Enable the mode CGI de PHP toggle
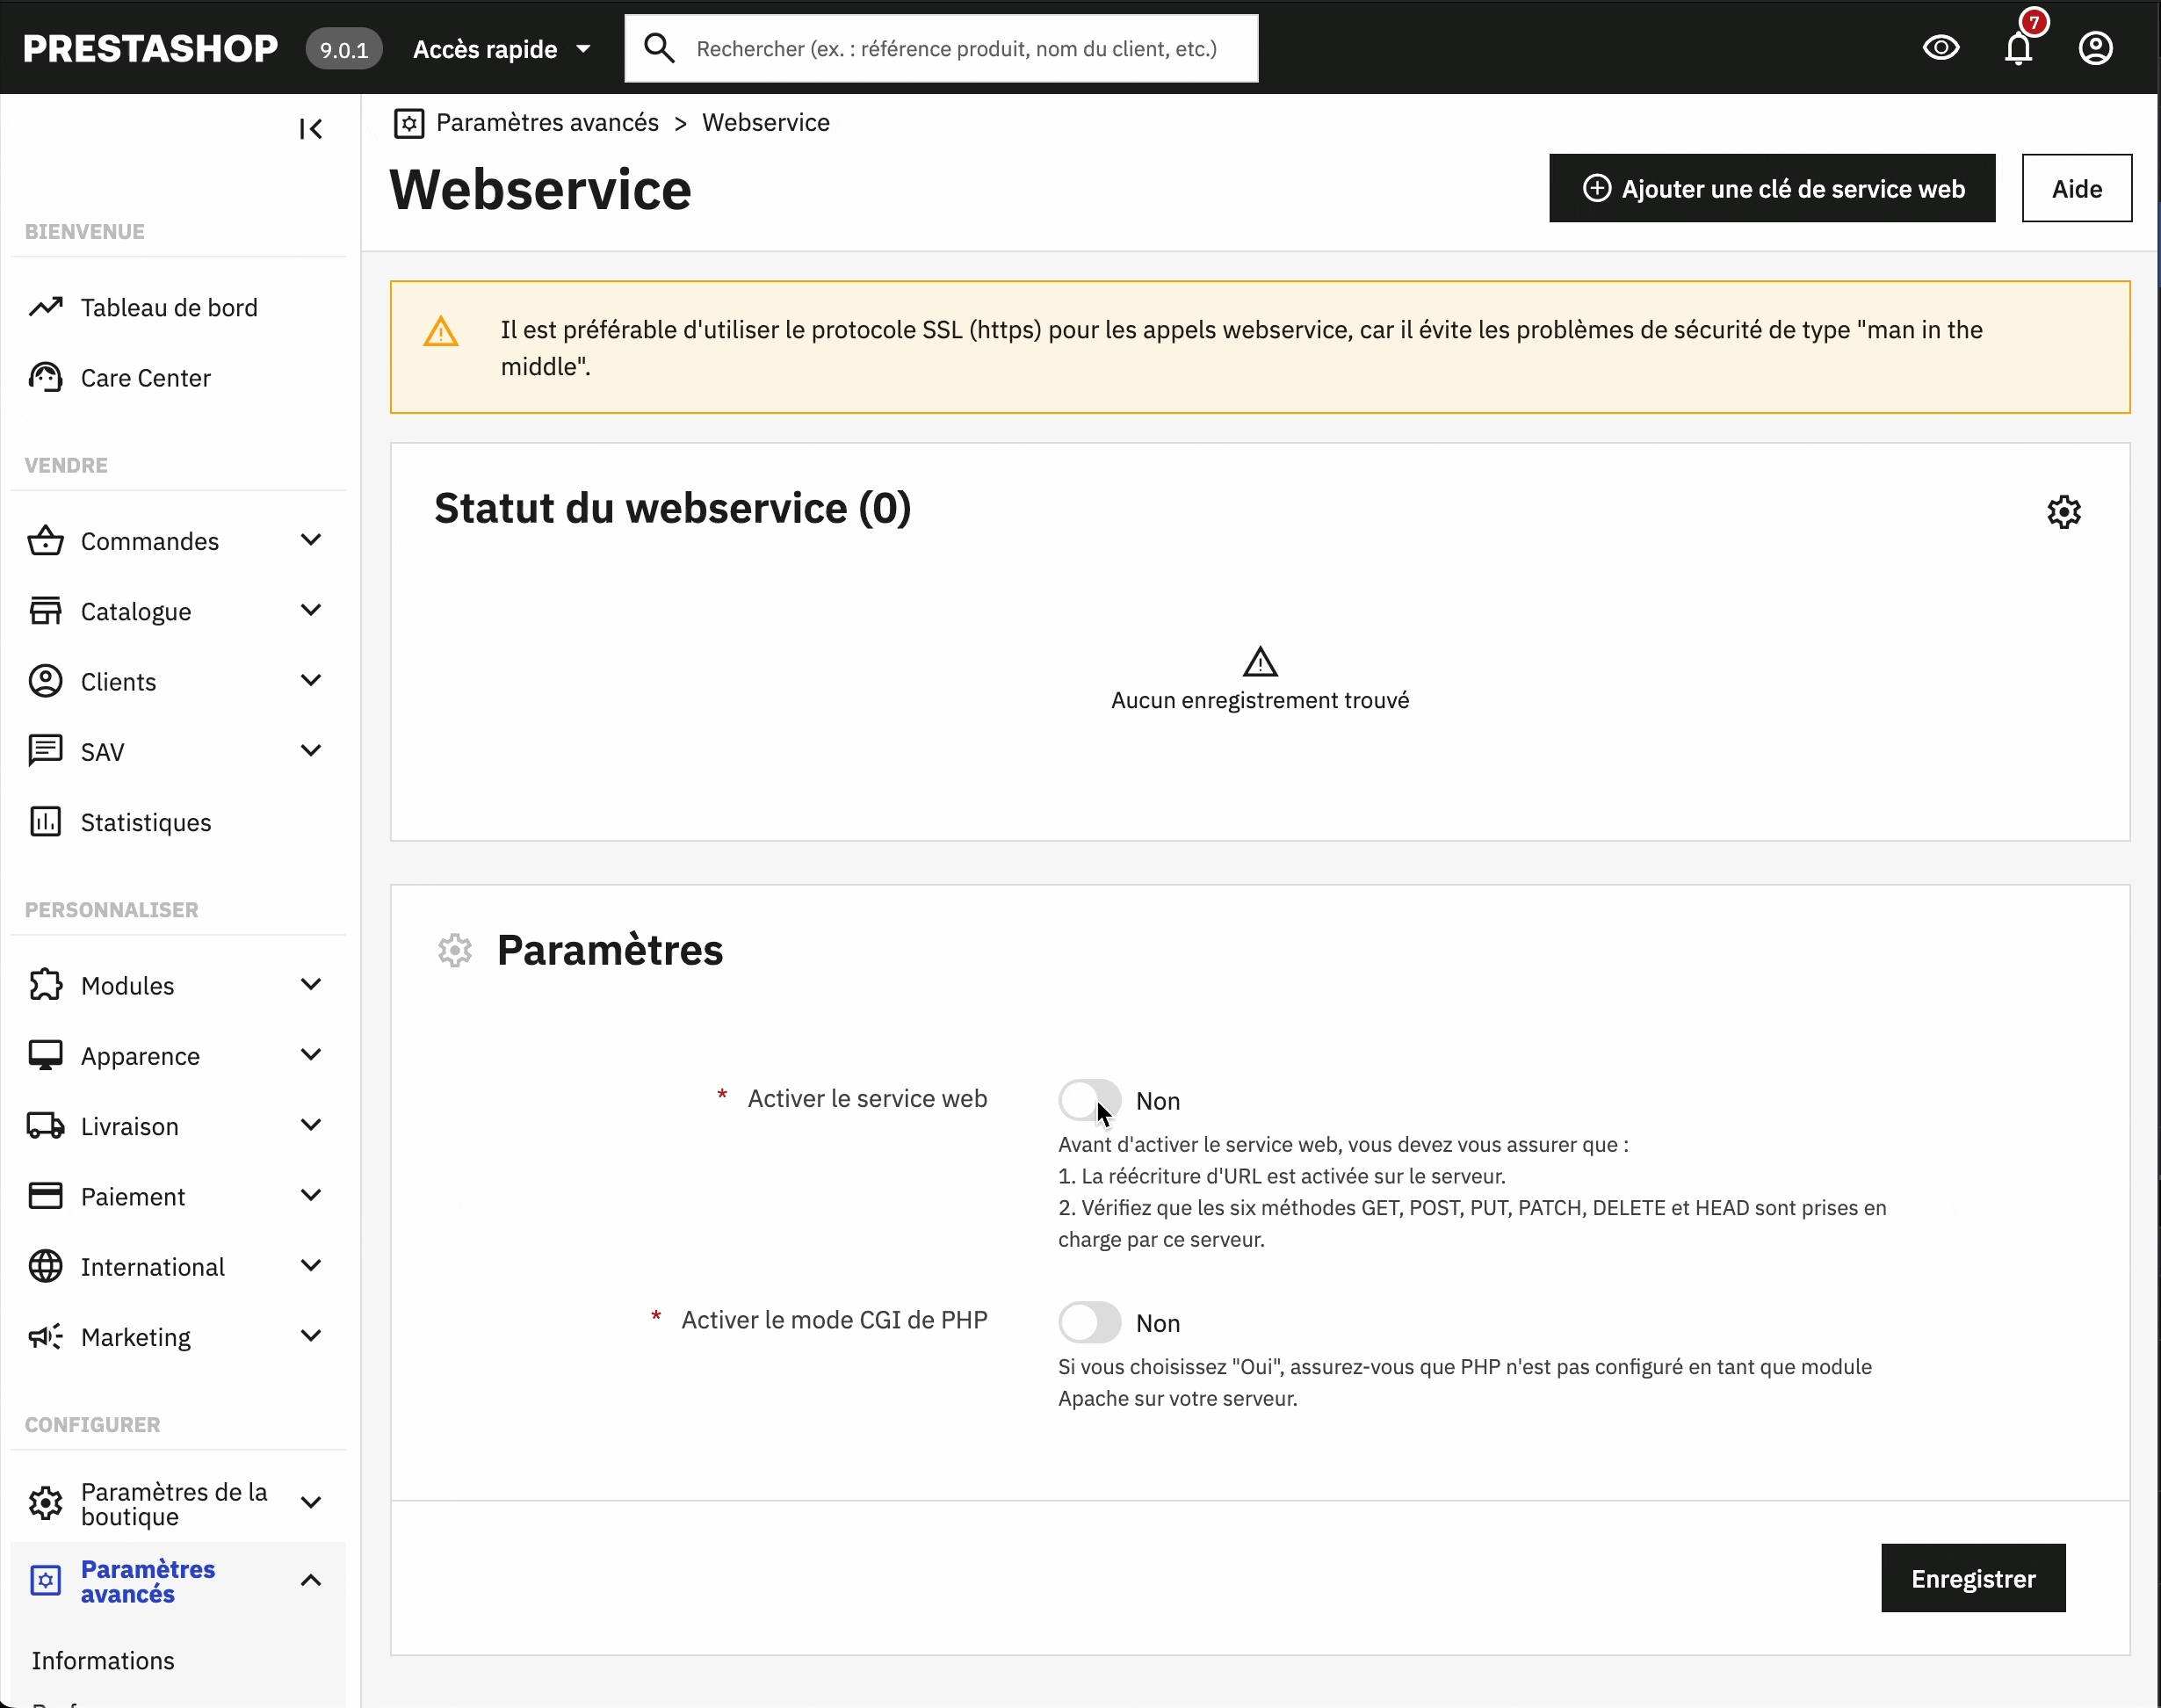This screenshot has height=1708, width=2161. [x=1089, y=1321]
